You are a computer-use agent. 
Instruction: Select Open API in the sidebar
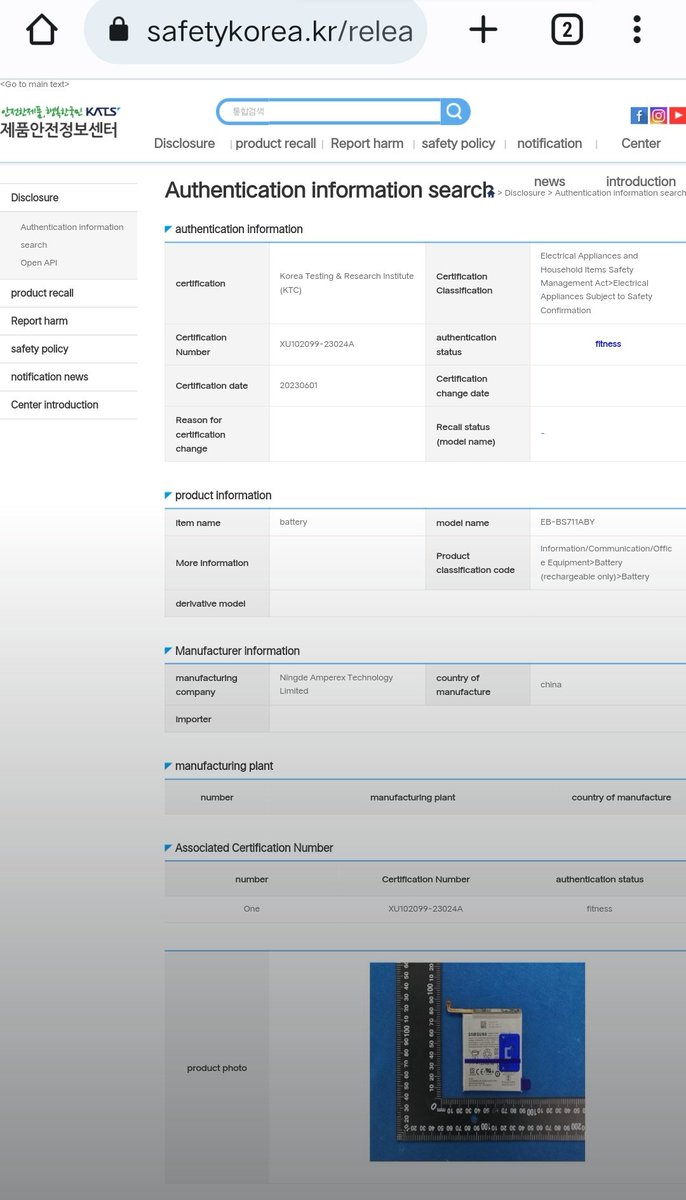[x=39, y=263]
